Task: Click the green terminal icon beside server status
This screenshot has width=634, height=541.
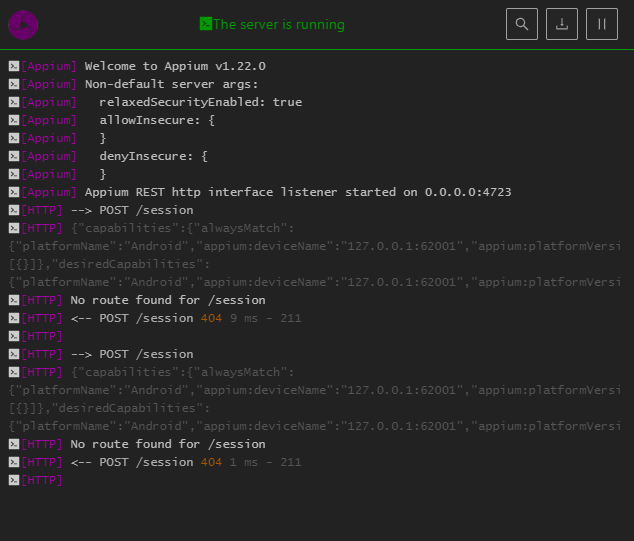Action: [x=205, y=24]
